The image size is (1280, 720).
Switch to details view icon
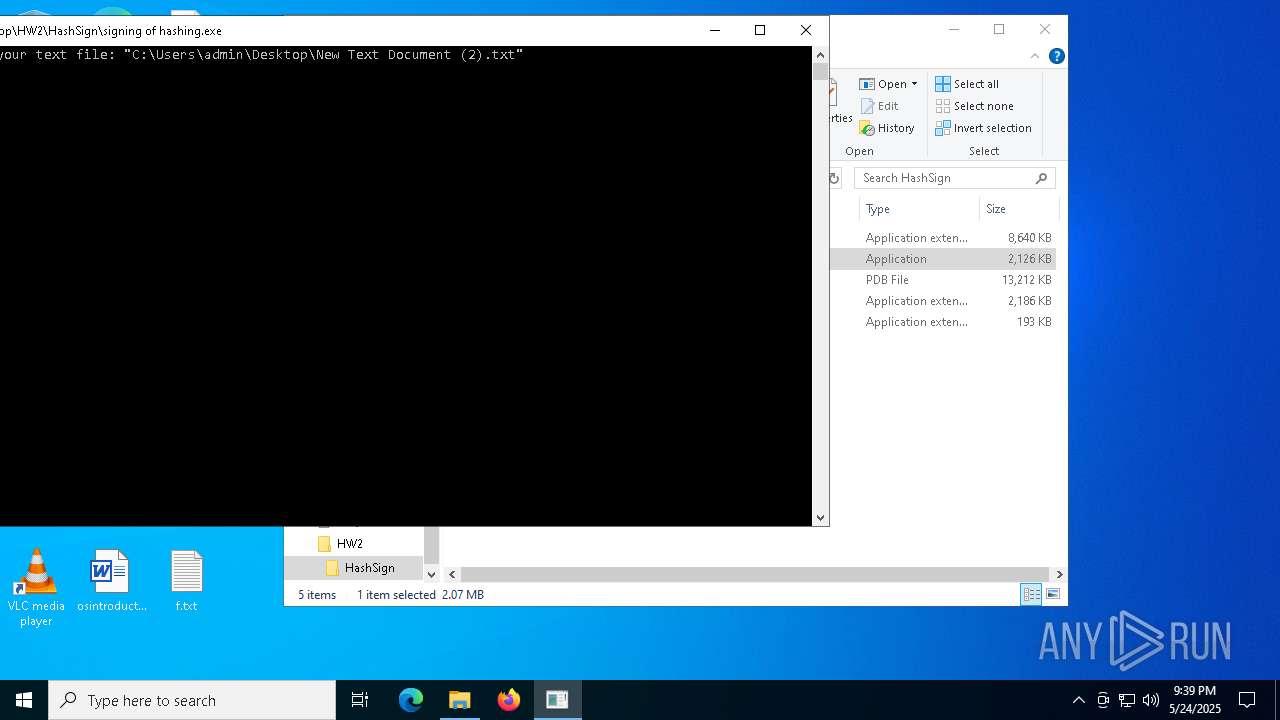coord(1031,594)
